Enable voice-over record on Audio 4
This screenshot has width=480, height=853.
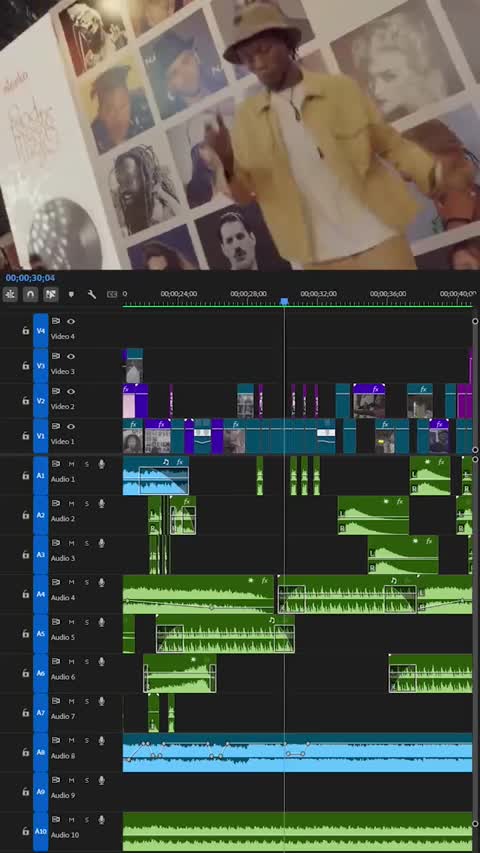pyautogui.click(x=101, y=583)
